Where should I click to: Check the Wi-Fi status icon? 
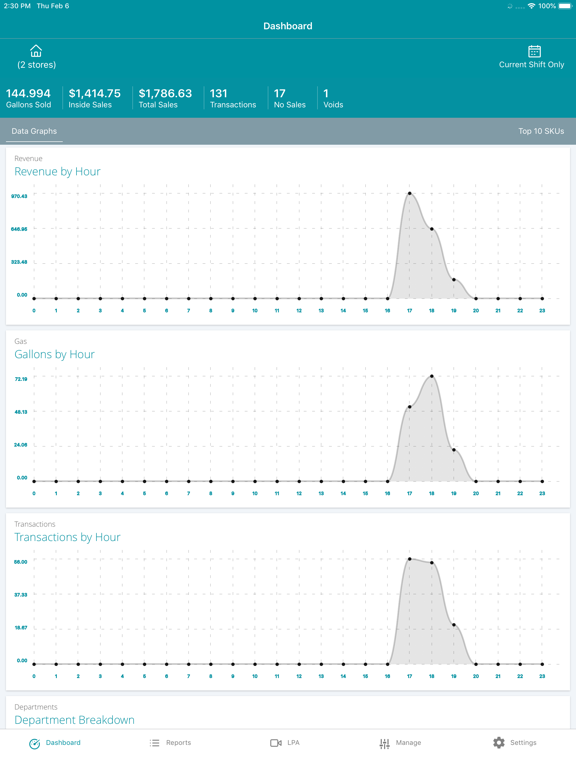[x=531, y=6]
